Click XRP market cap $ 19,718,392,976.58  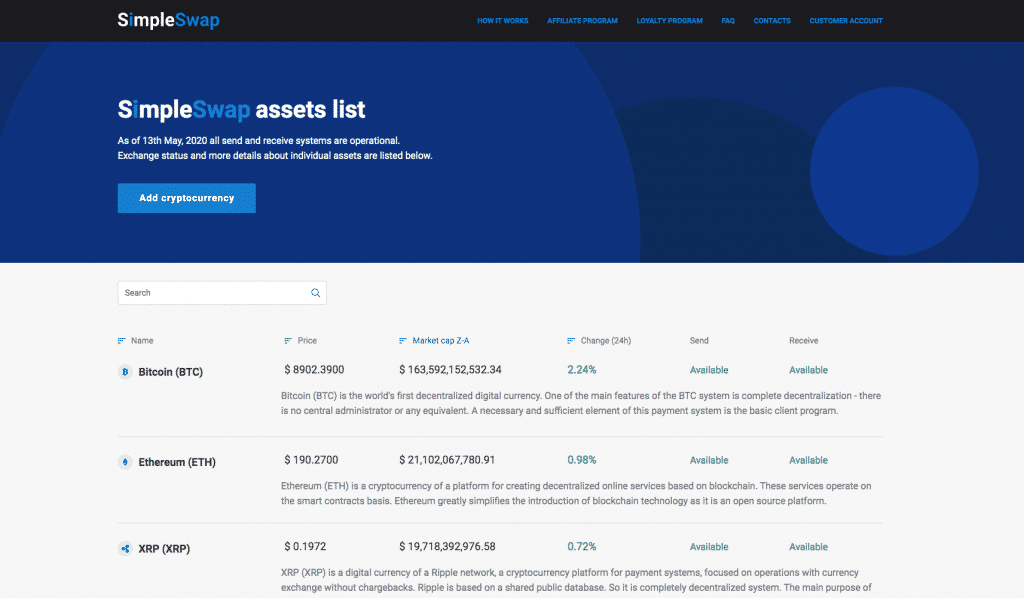[x=447, y=546]
